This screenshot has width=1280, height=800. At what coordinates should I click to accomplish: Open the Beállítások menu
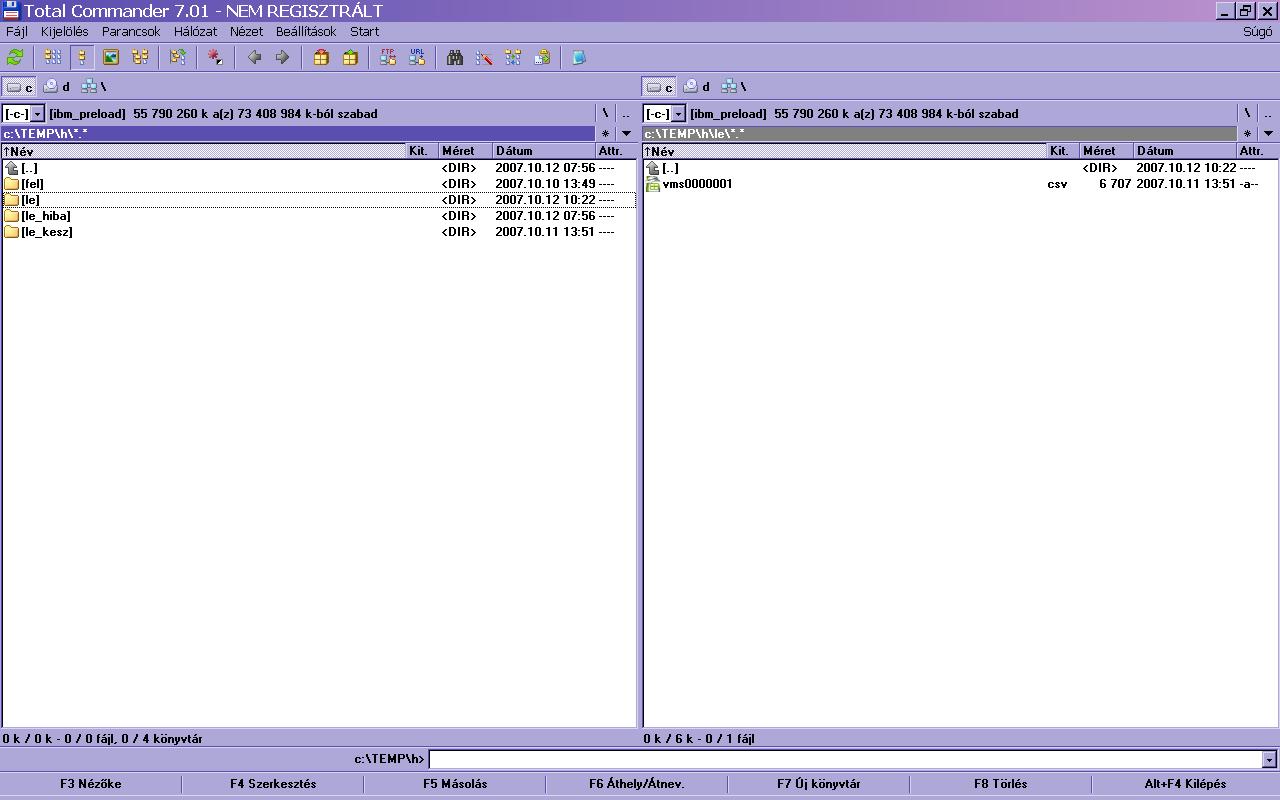click(306, 31)
